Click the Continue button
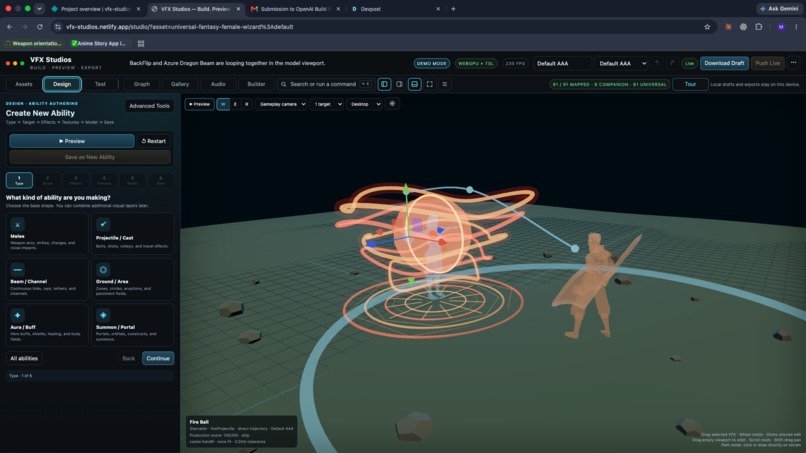 [158, 358]
